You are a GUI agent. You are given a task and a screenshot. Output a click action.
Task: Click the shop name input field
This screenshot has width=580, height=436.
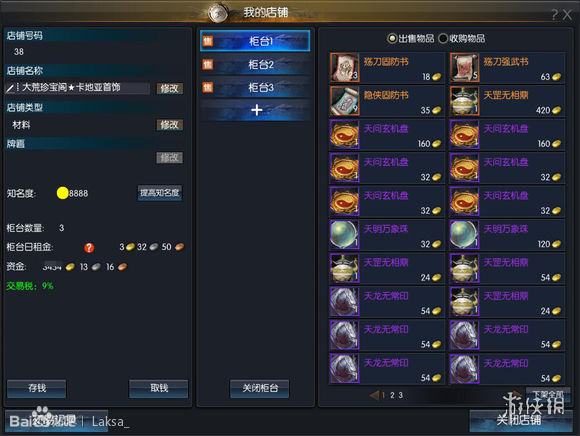78,88
